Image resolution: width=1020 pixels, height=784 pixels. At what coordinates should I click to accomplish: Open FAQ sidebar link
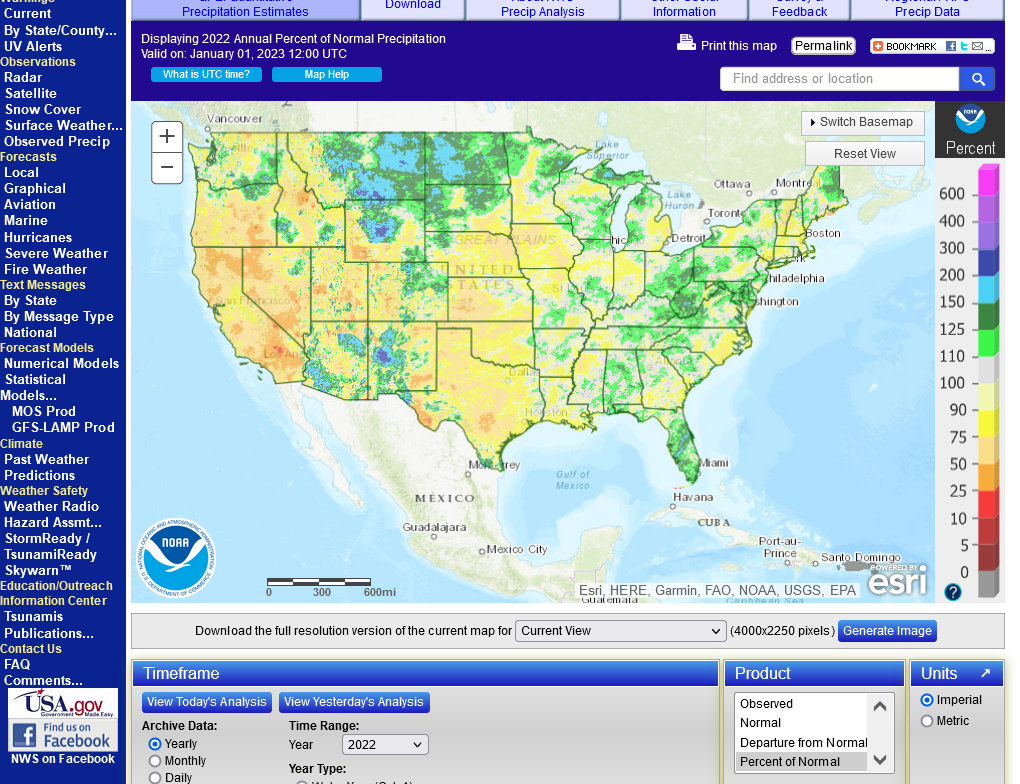pos(17,664)
